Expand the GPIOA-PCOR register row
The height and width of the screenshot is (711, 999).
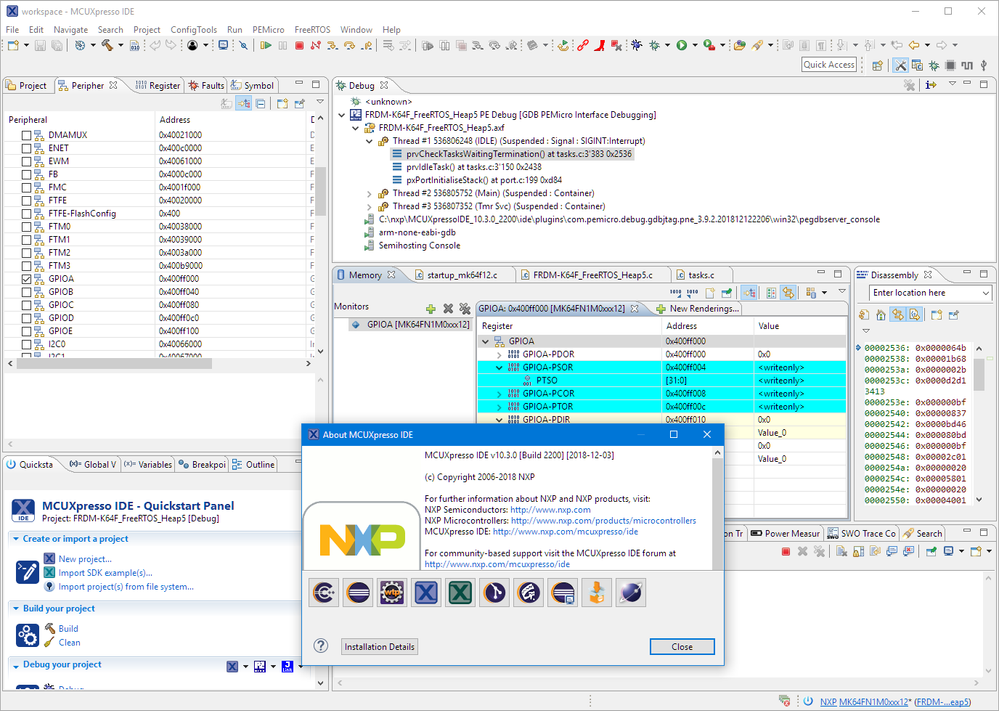coord(500,394)
